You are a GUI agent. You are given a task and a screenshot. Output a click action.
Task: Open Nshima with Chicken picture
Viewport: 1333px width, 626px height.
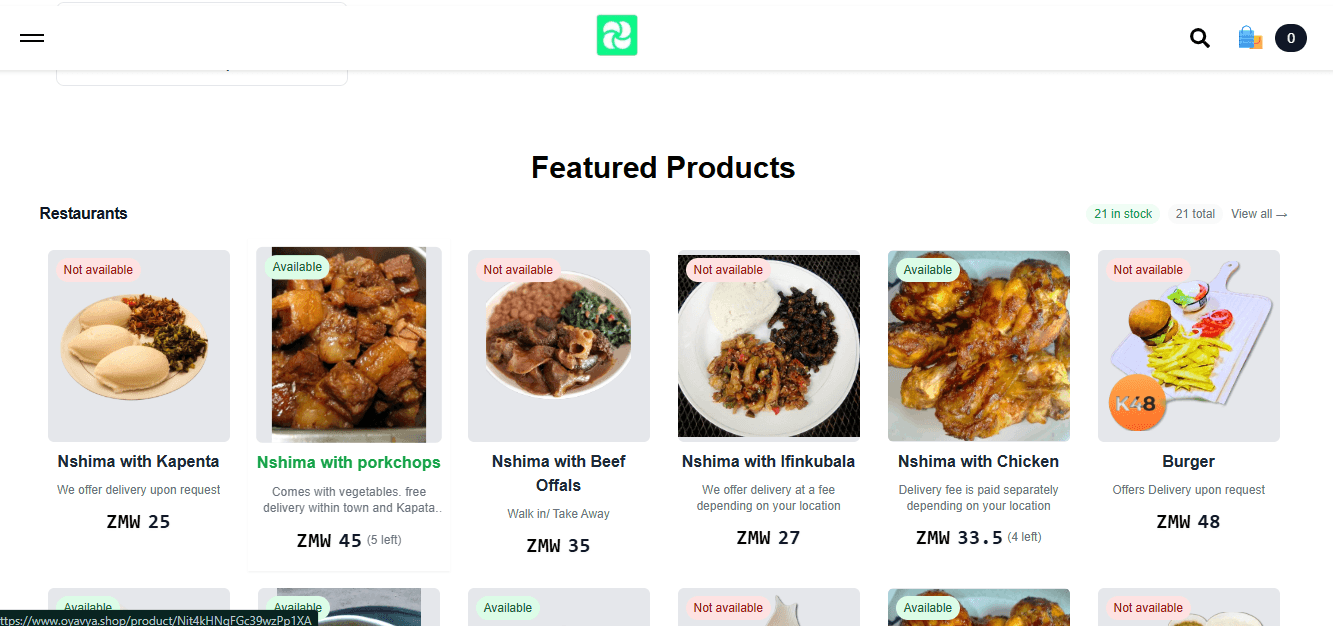pos(979,345)
